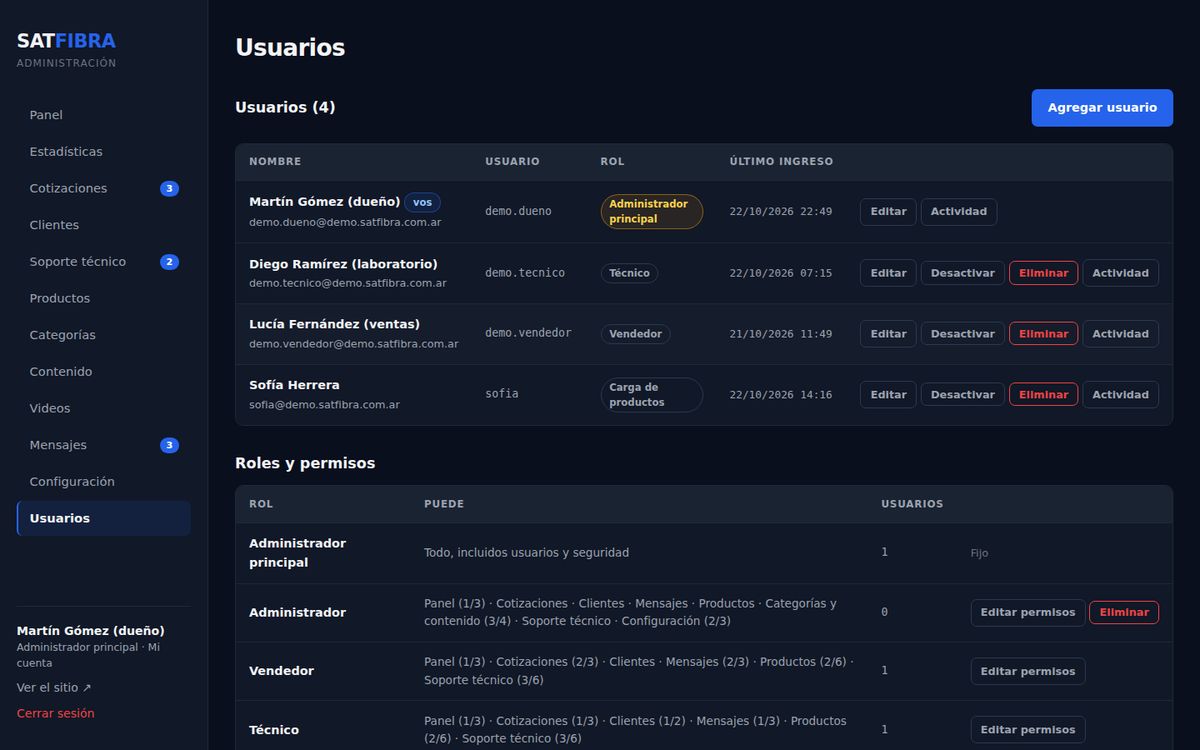
Task: Edit the user Lucía Fernández
Action: tap(888, 334)
